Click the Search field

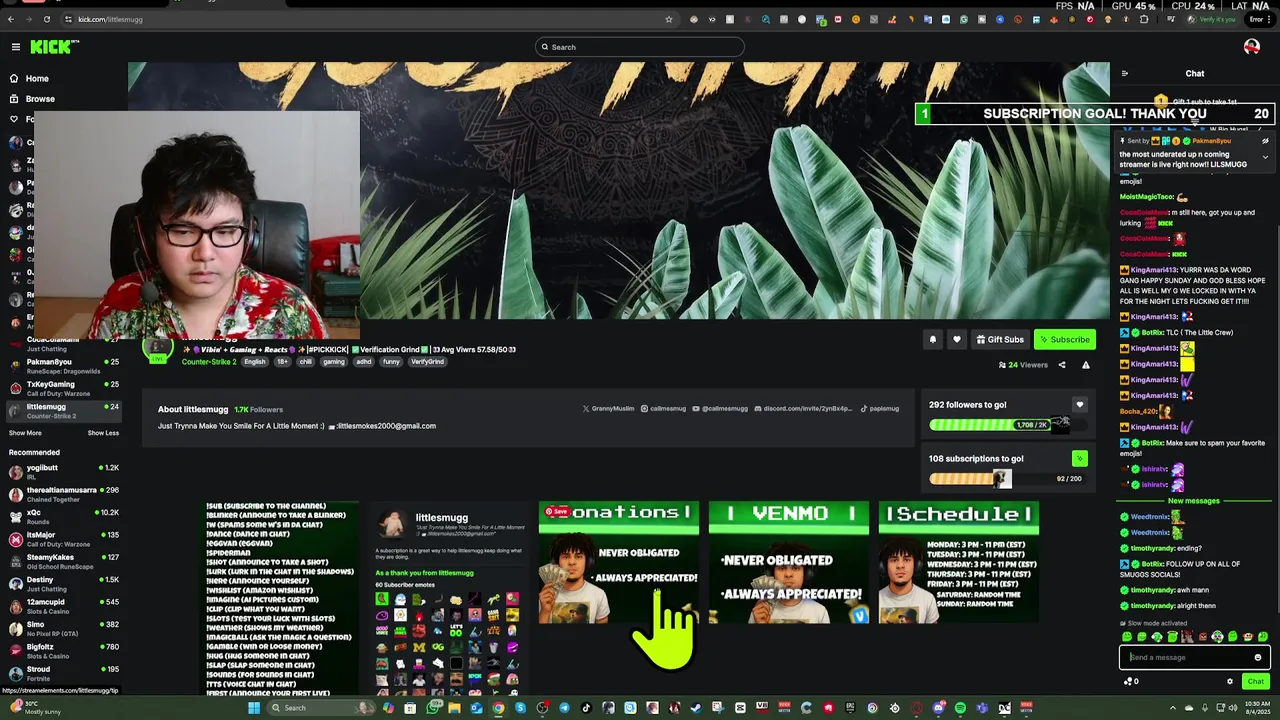click(x=640, y=47)
